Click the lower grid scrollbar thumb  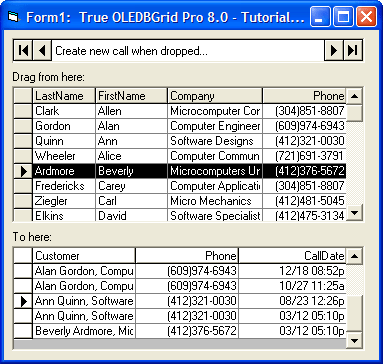[x=354, y=313]
